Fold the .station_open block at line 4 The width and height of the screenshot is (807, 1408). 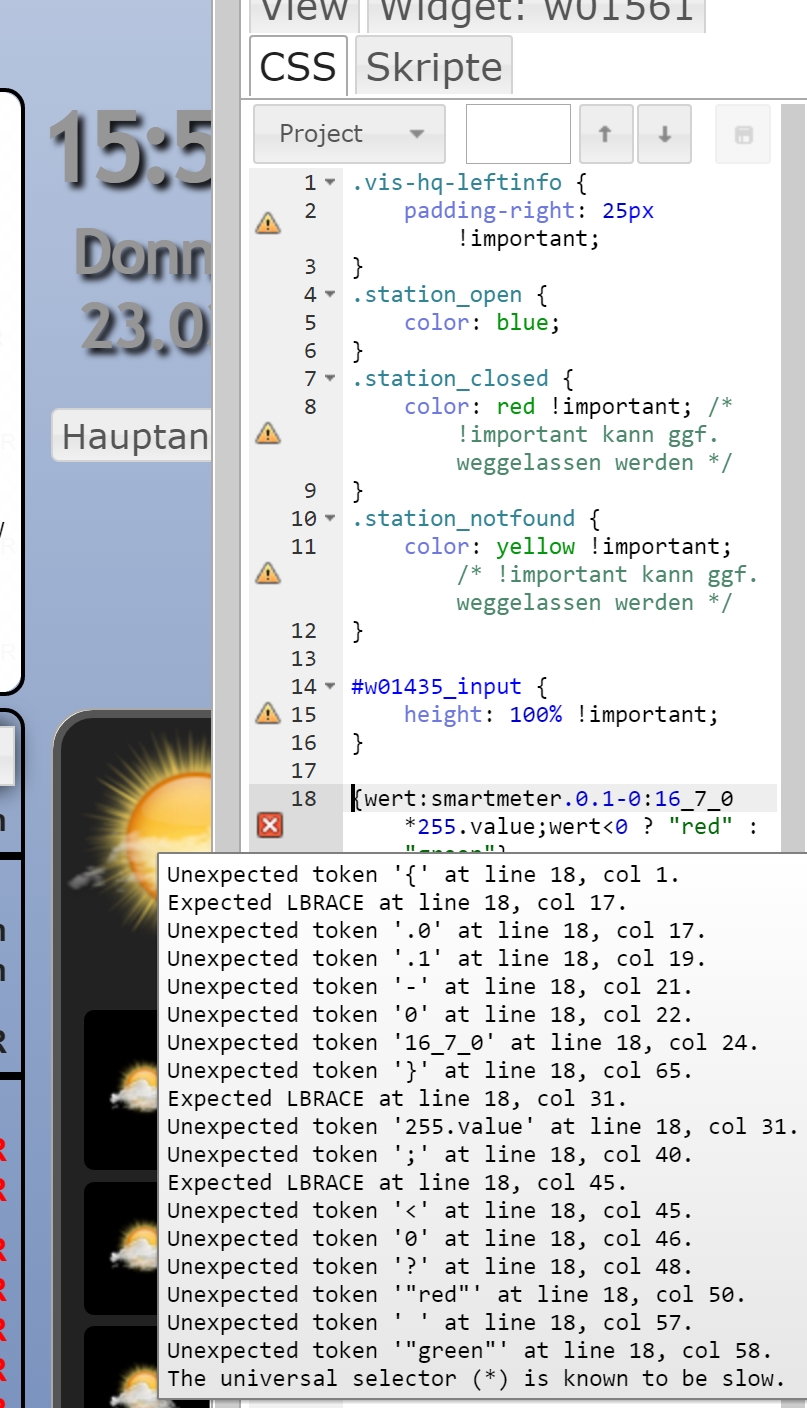click(331, 295)
